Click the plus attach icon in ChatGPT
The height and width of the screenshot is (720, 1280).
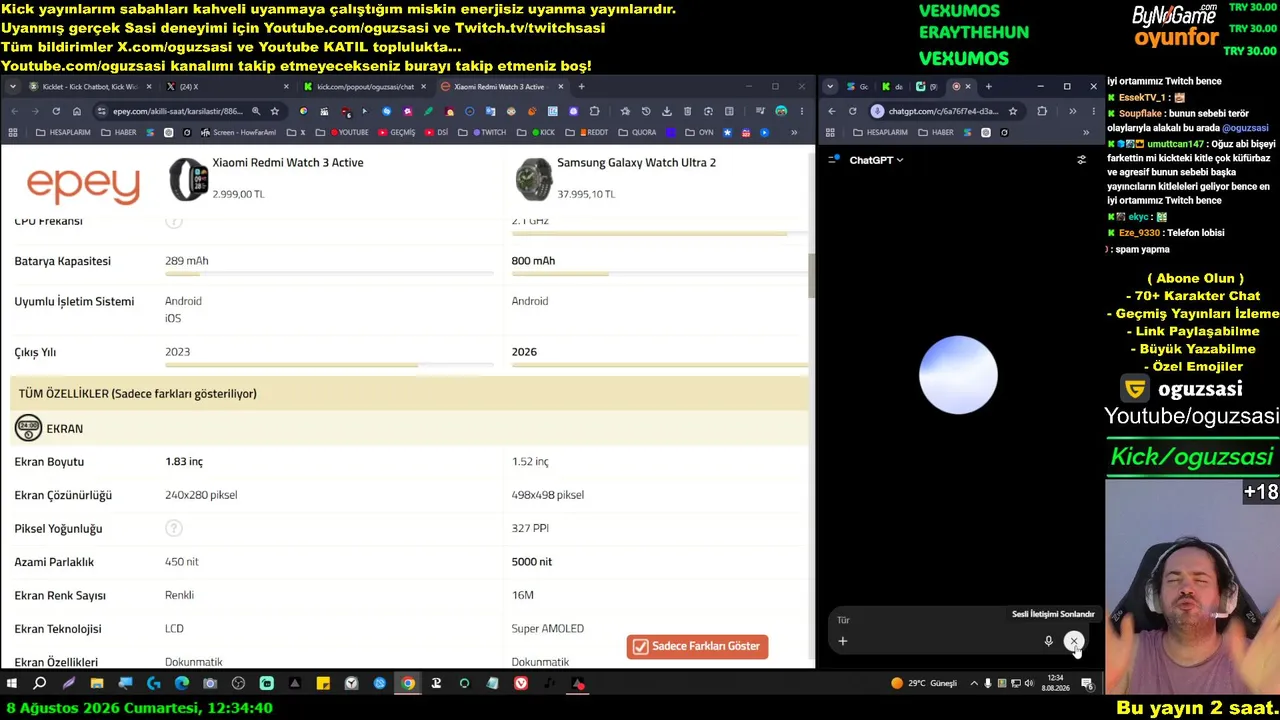[x=843, y=641]
